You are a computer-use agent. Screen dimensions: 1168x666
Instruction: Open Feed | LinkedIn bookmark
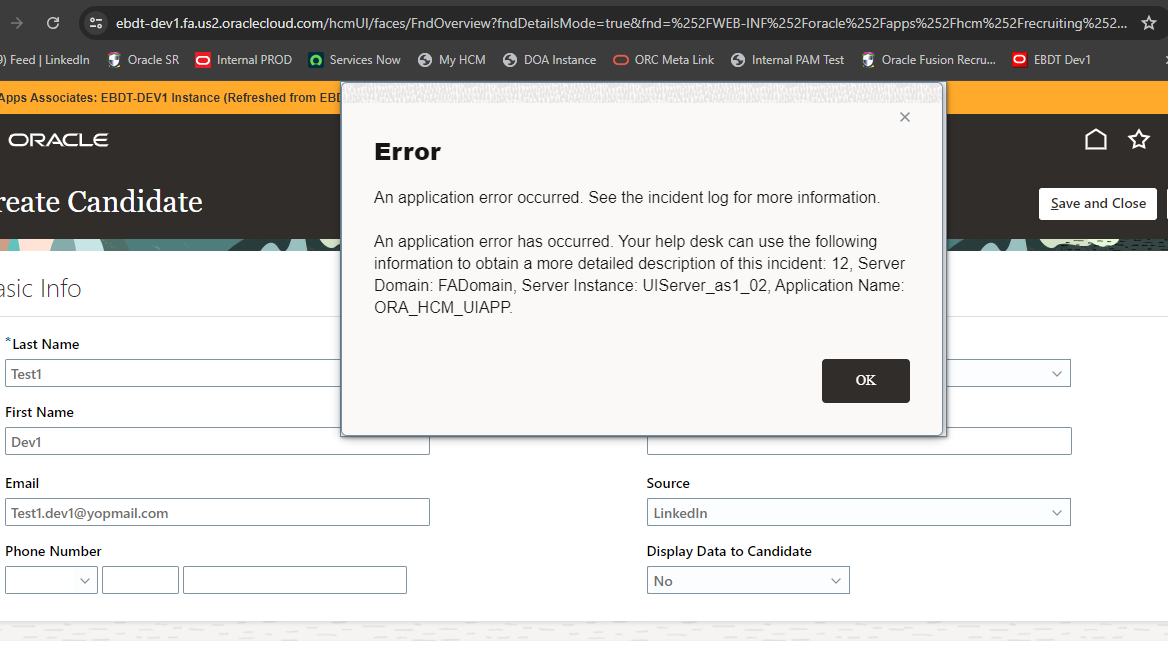click(45, 60)
